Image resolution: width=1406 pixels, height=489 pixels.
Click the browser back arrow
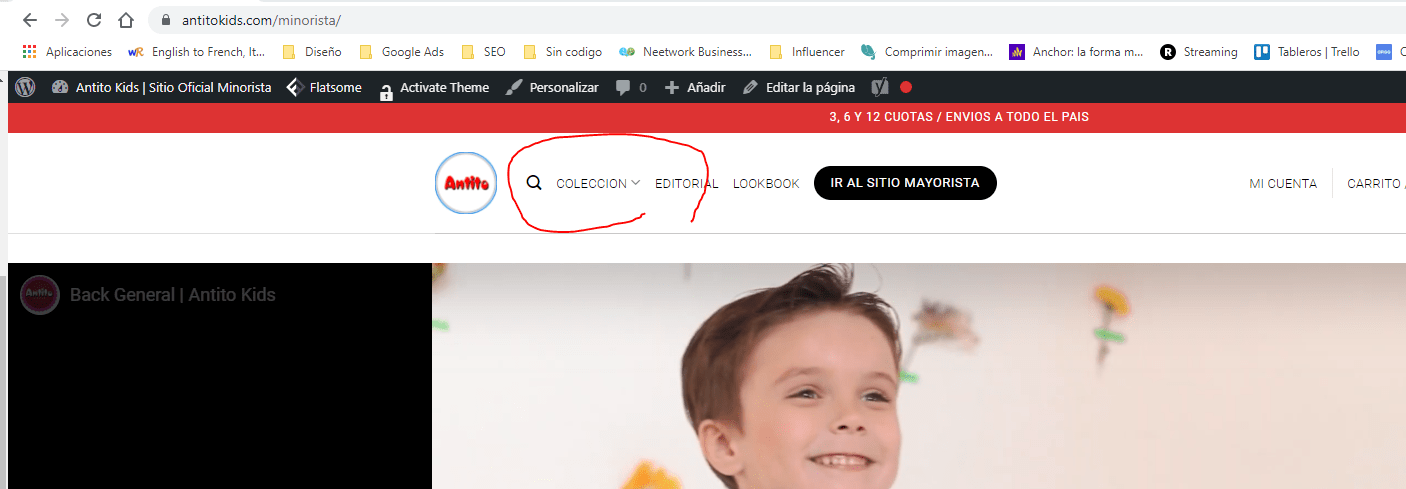pos(30,20)
